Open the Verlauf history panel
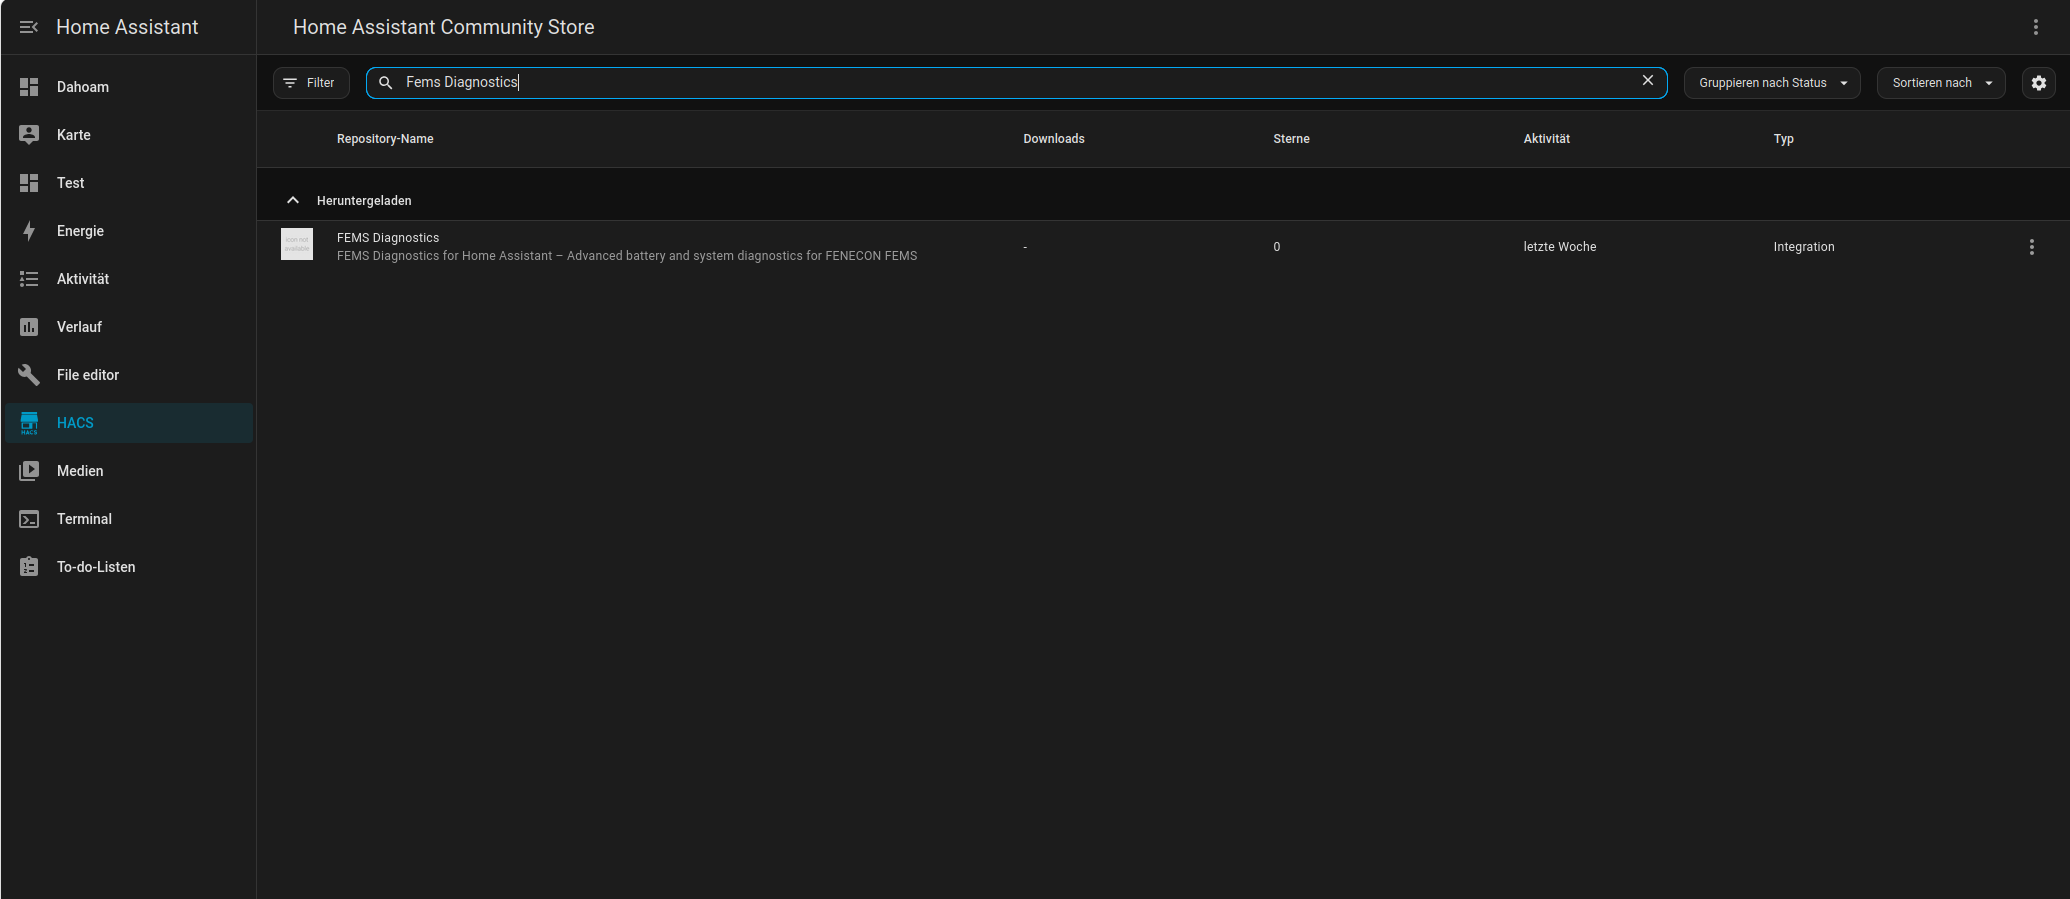Image resolution: width=2070 pixels, height=899 pixels. [129, 327]
